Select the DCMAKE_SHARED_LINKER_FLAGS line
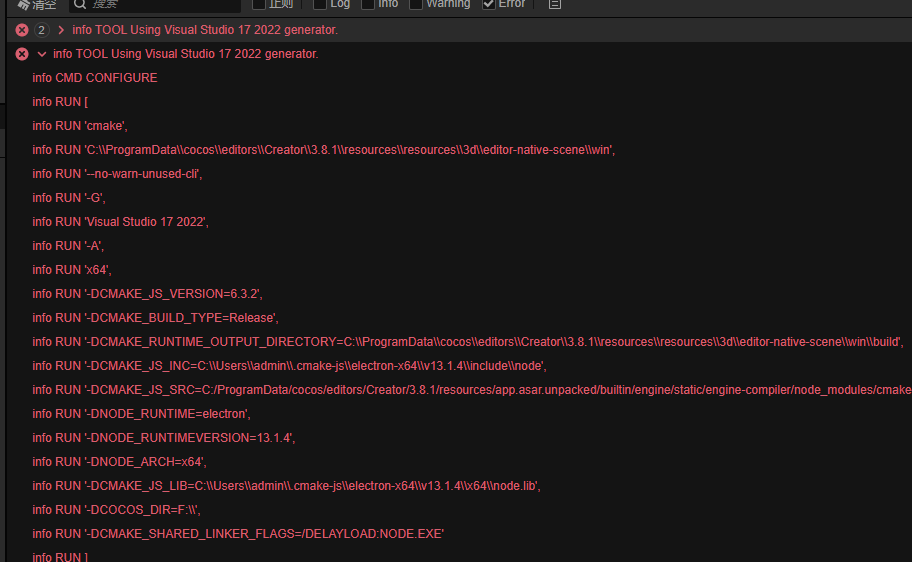 coord(238,533)
